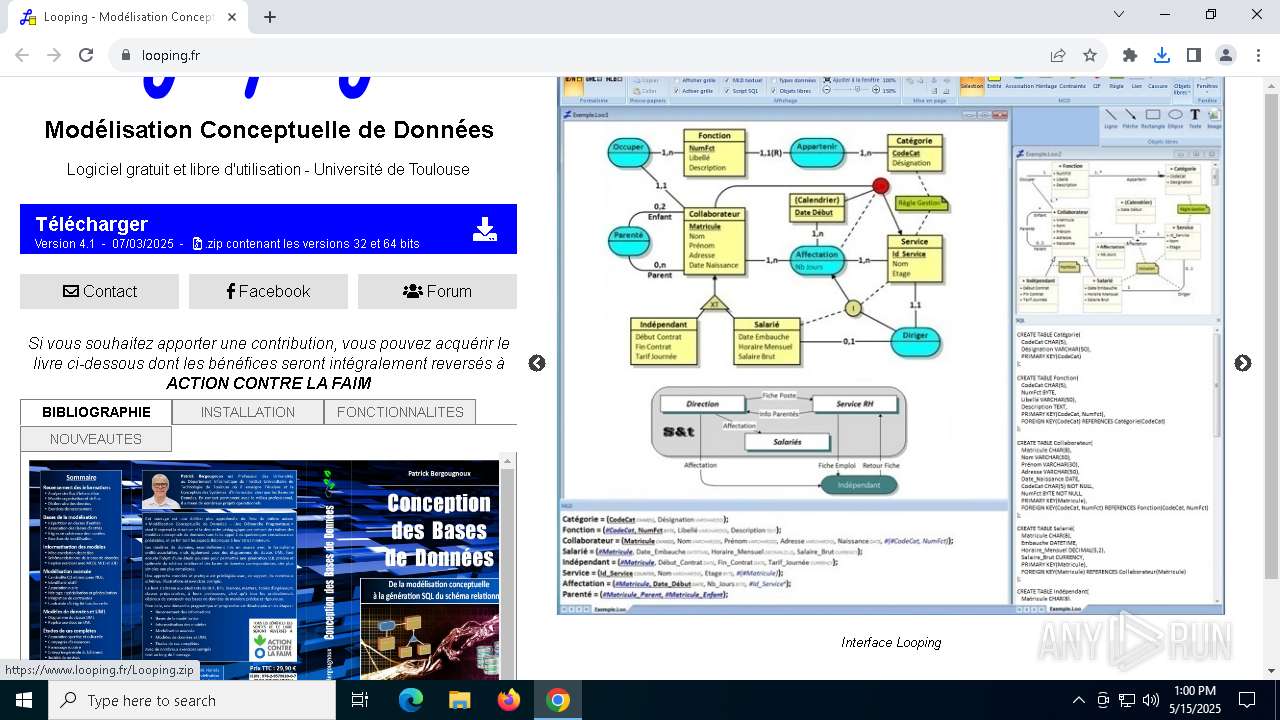This screenshot has height=720, width=1280.
Task: Open the Chrome downloads icon
Action: click(x=1162, y=56)
